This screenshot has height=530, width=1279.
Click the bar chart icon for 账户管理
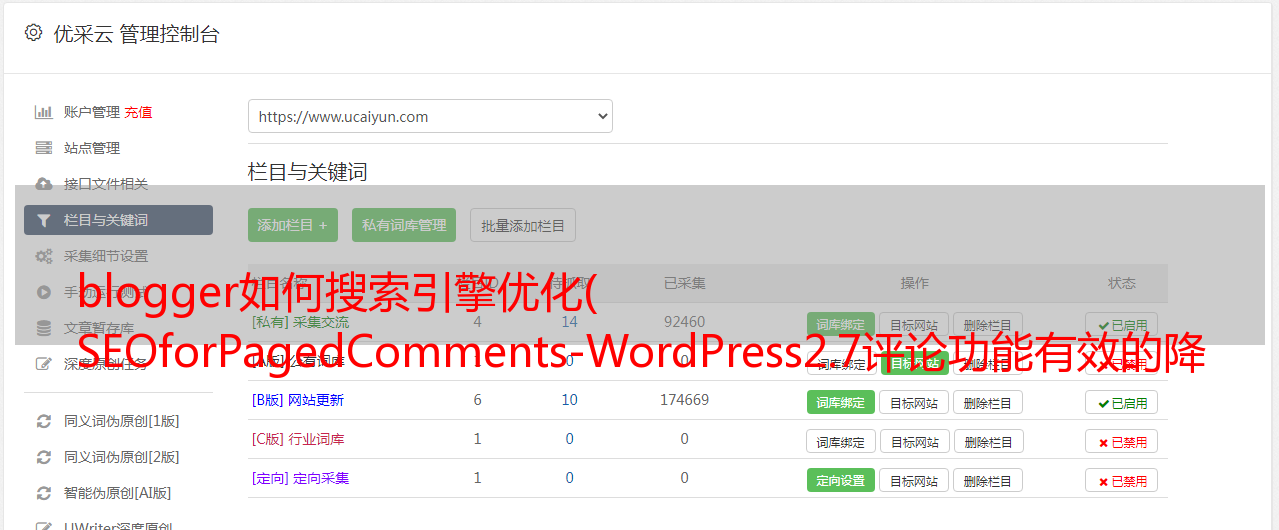tap(43, 112)
